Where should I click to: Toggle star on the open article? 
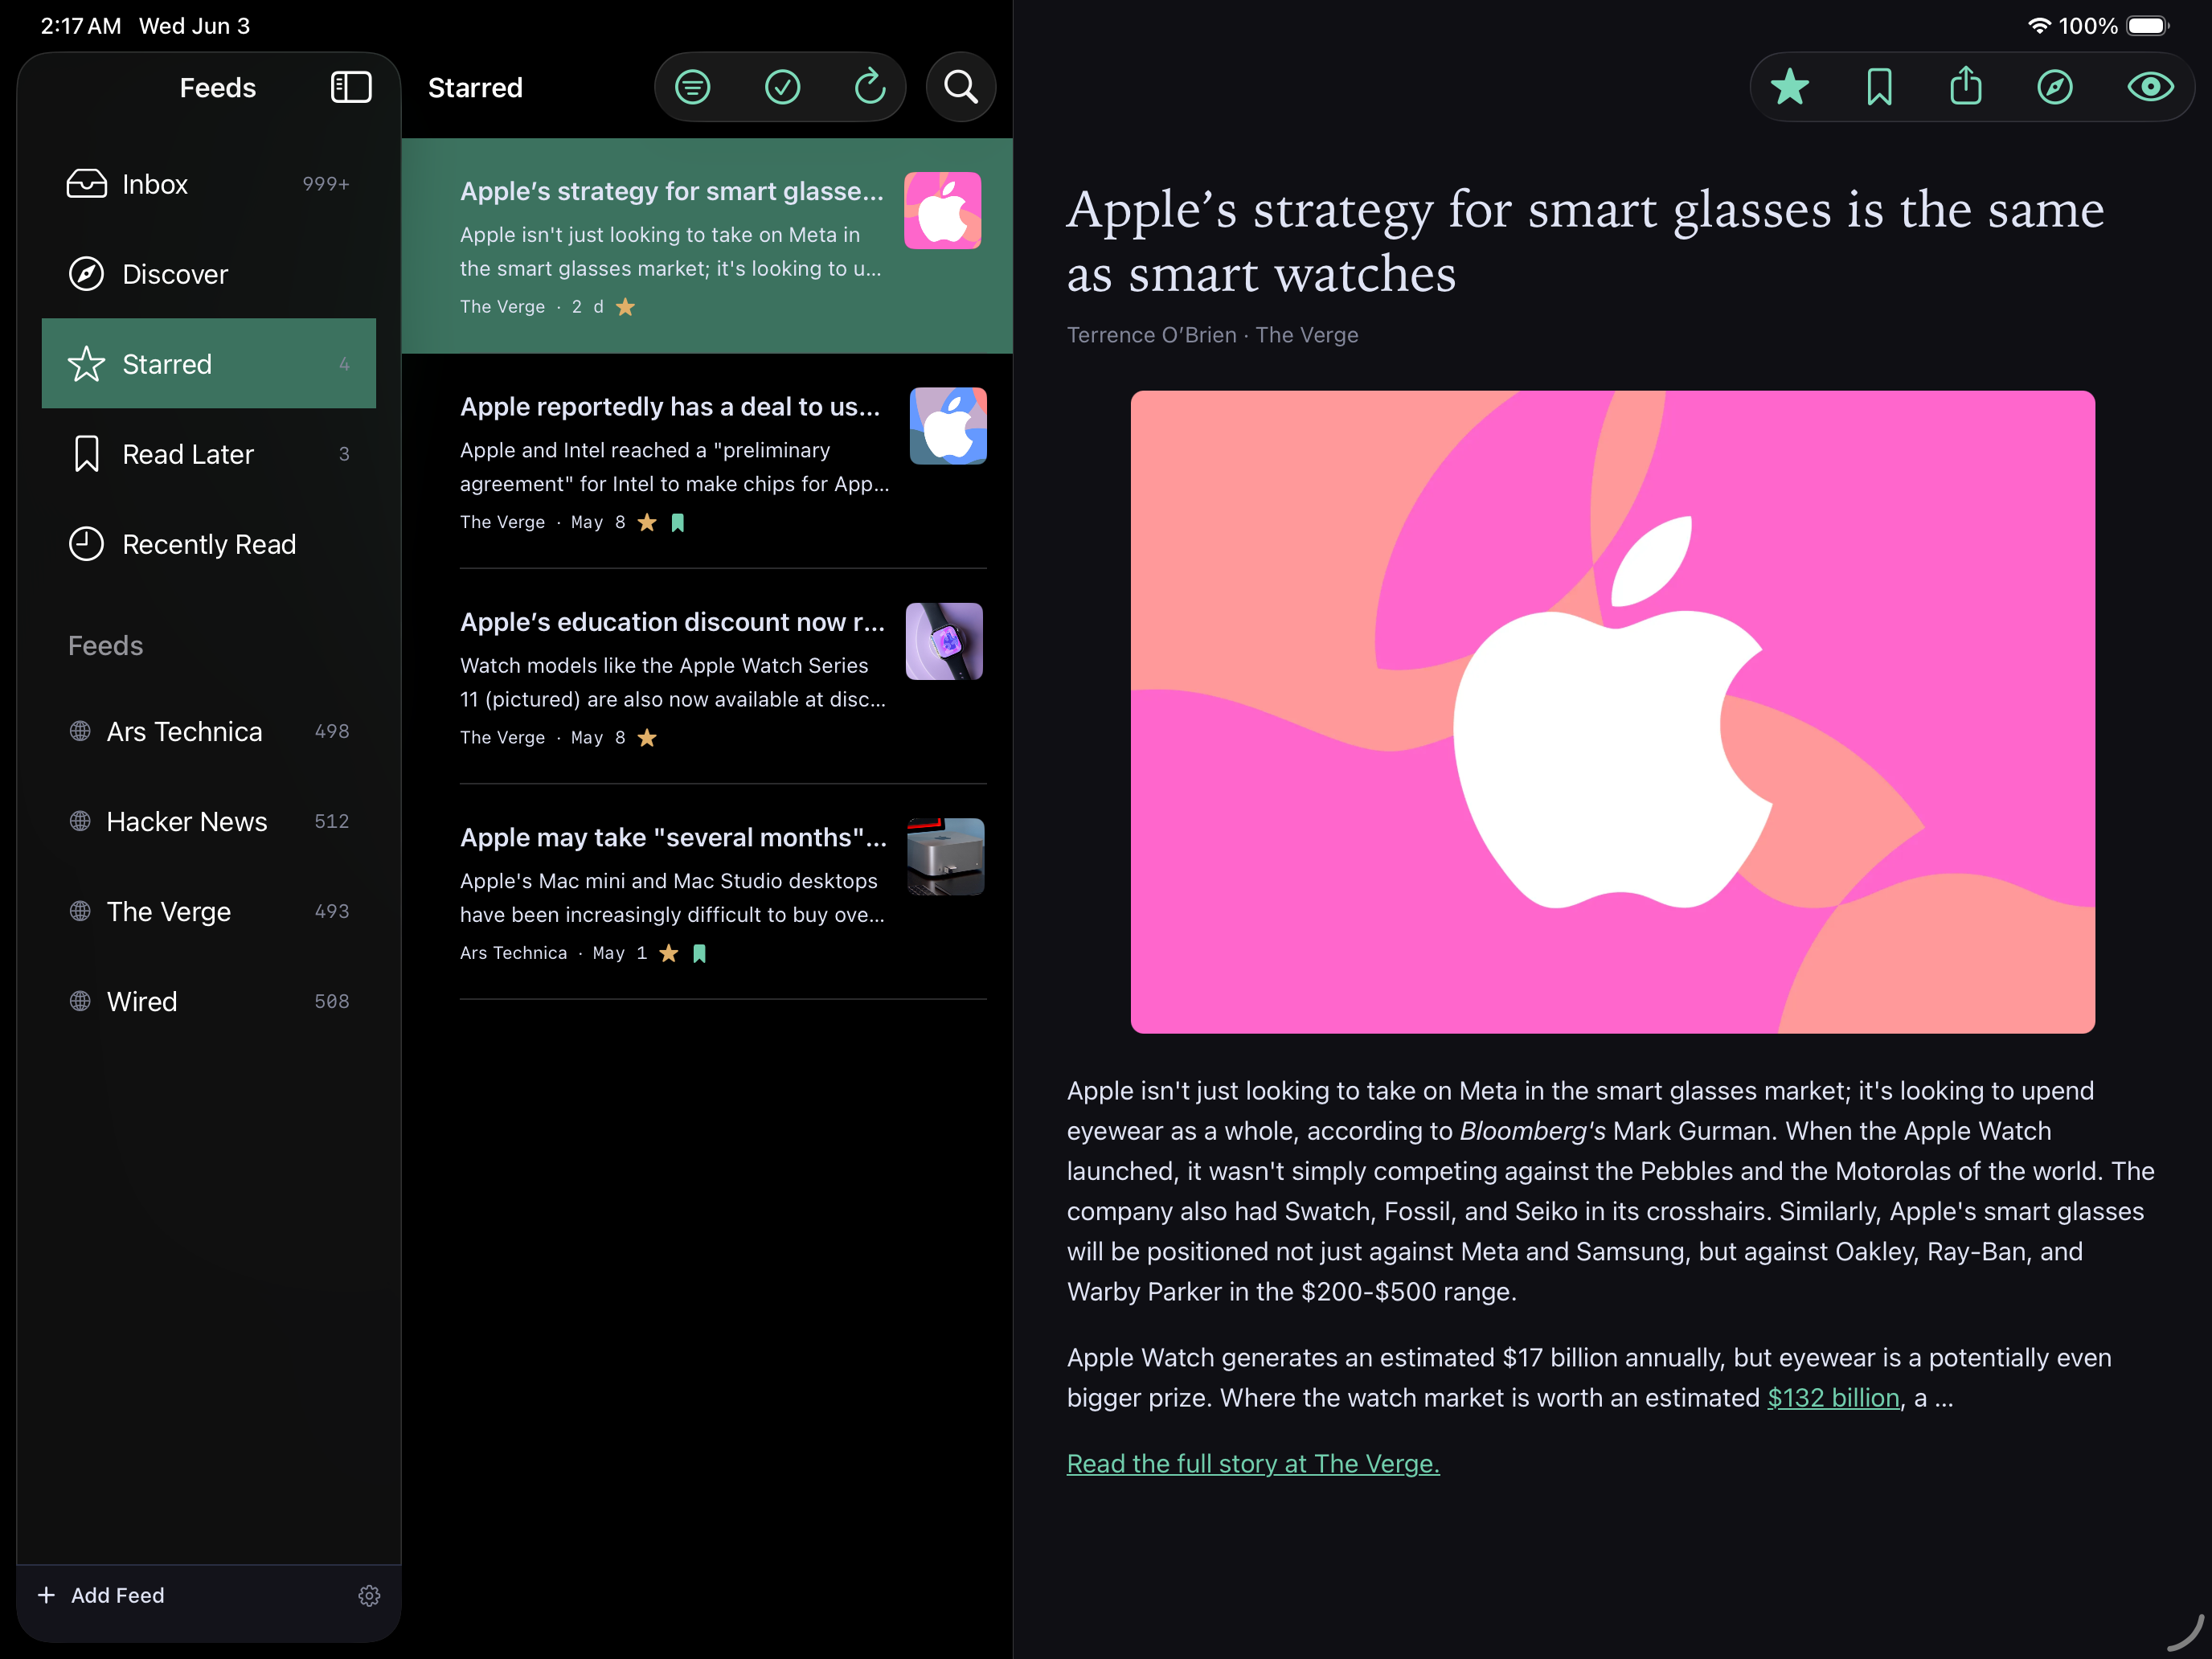coord(1790,87)
